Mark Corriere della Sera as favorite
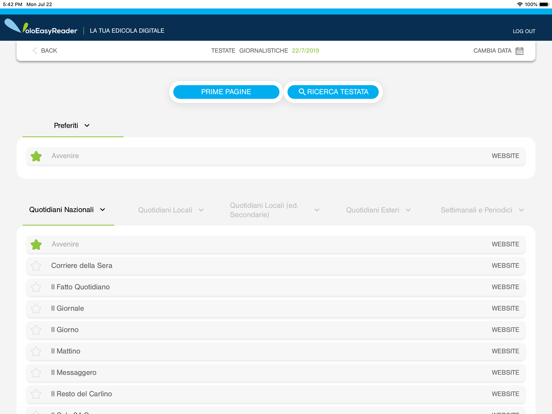Image resolution: width=552 pixels, height=414 pixels. pyautogui.click(x=36, y=266)
